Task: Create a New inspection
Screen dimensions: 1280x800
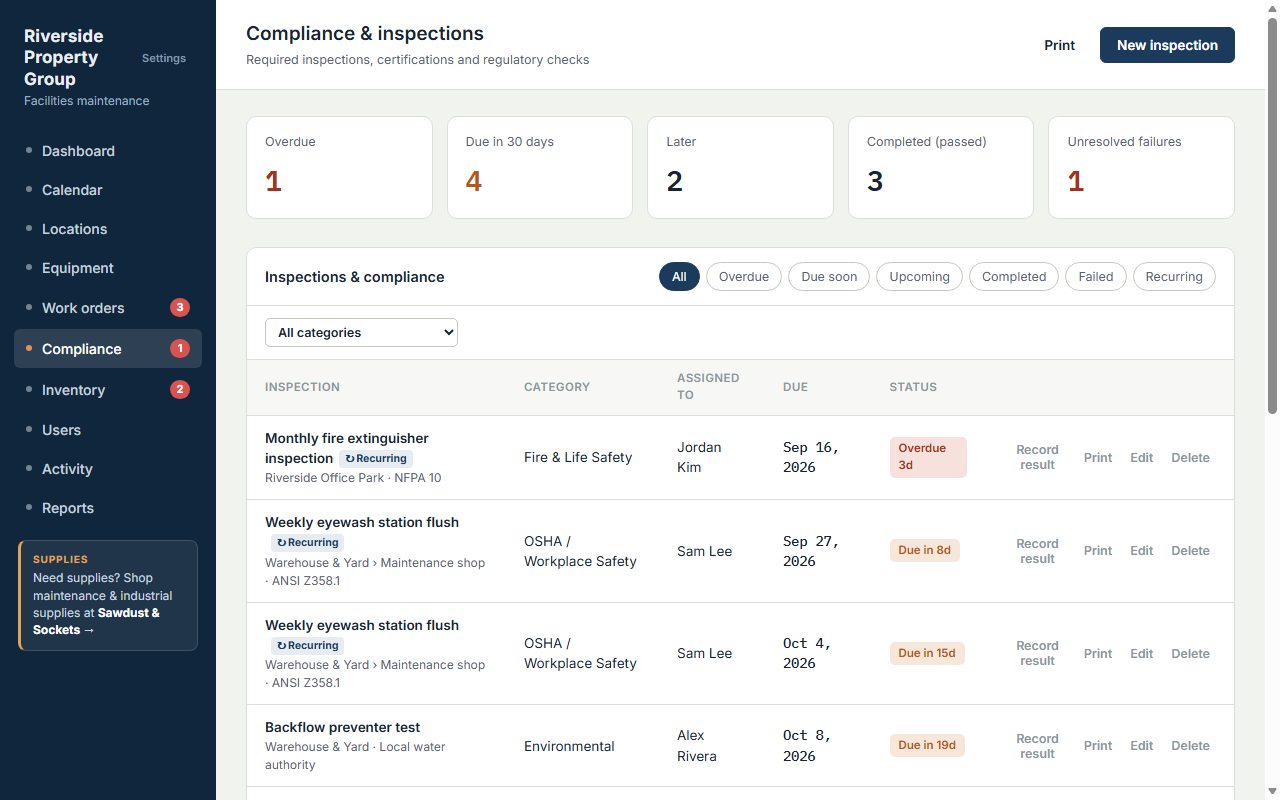Action: coord(1167,45)
